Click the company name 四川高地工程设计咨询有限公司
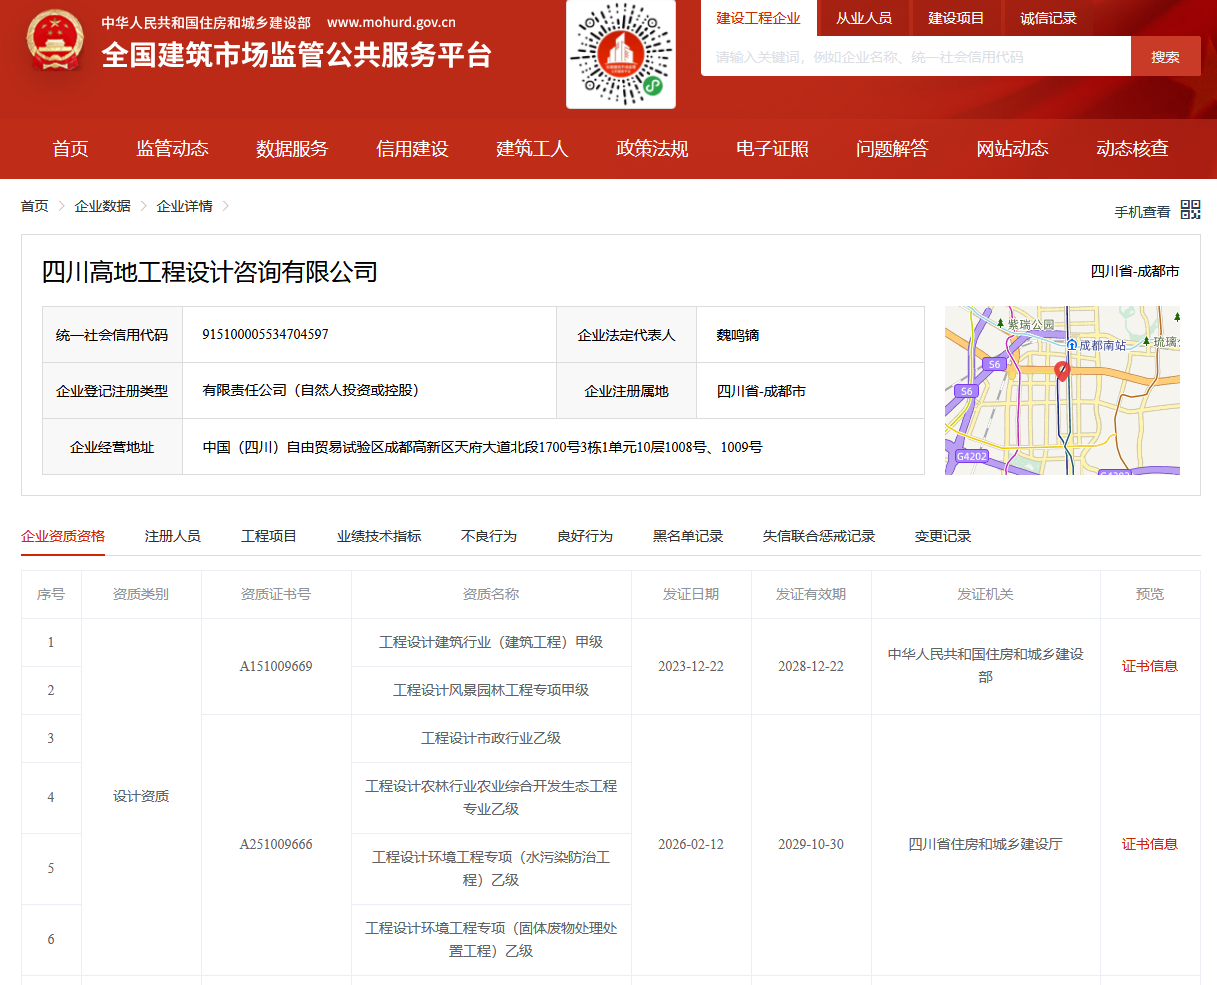 [x=210, y=272]
